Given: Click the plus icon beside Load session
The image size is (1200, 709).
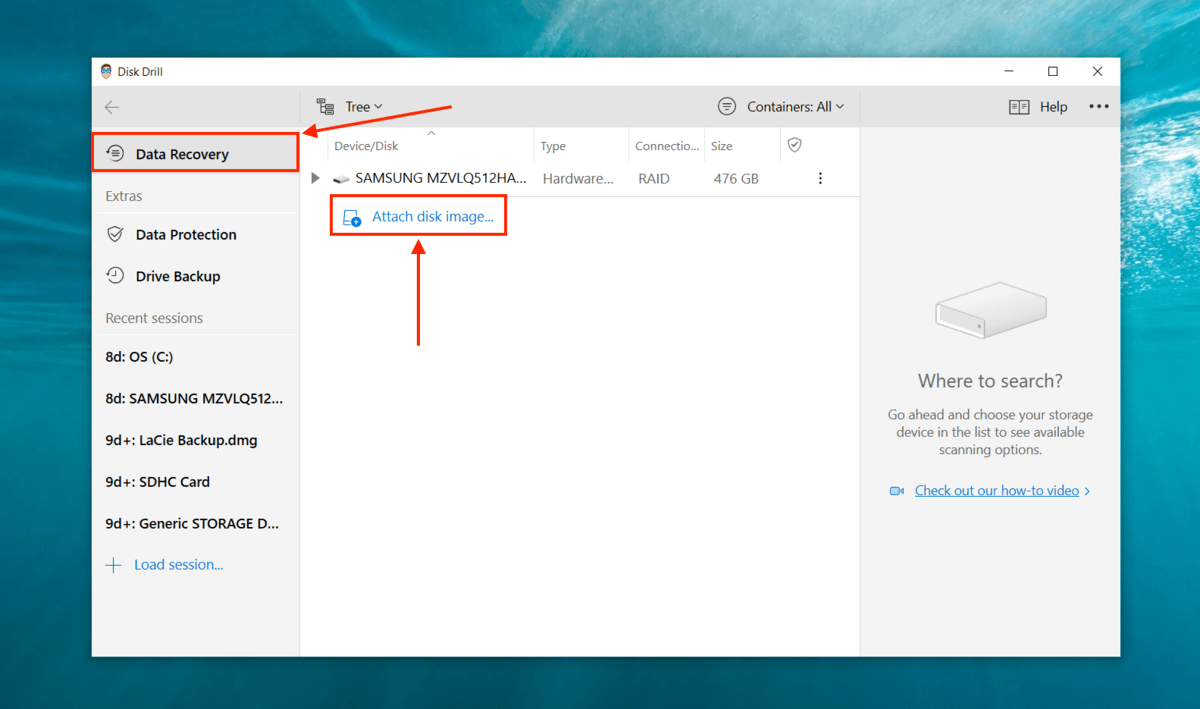Looking at the screenshot, I should pyautogui.click(x=114, y=565).
